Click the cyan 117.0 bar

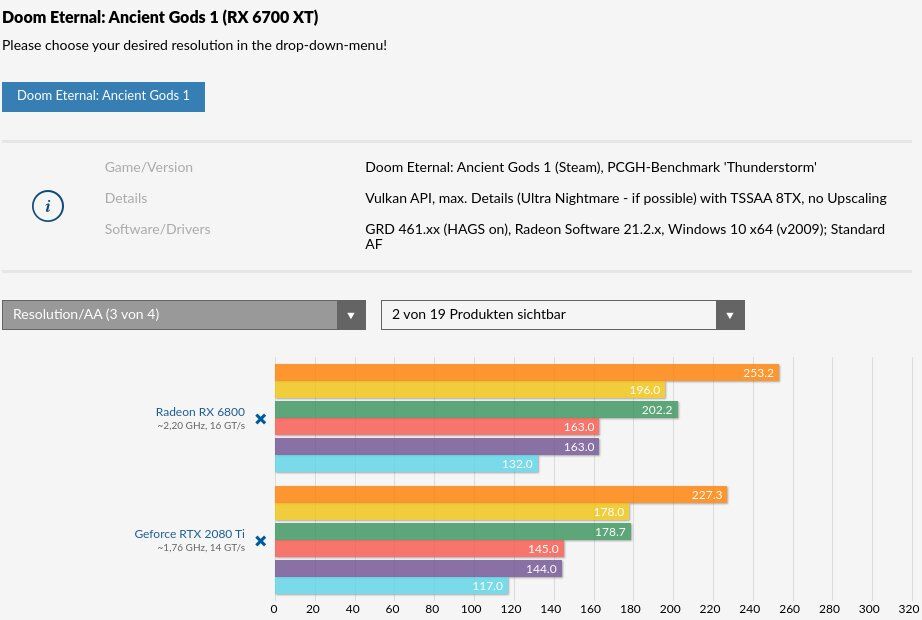(392, 586)
